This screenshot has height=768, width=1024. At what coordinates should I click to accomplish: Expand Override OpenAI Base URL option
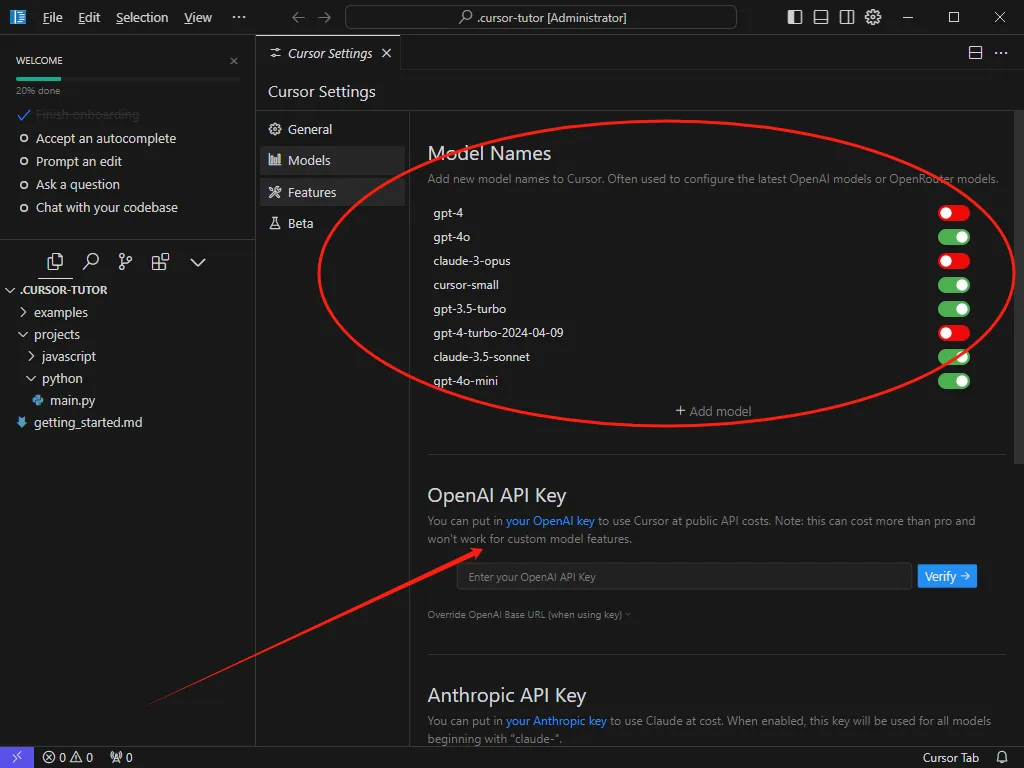click(529, 614)
